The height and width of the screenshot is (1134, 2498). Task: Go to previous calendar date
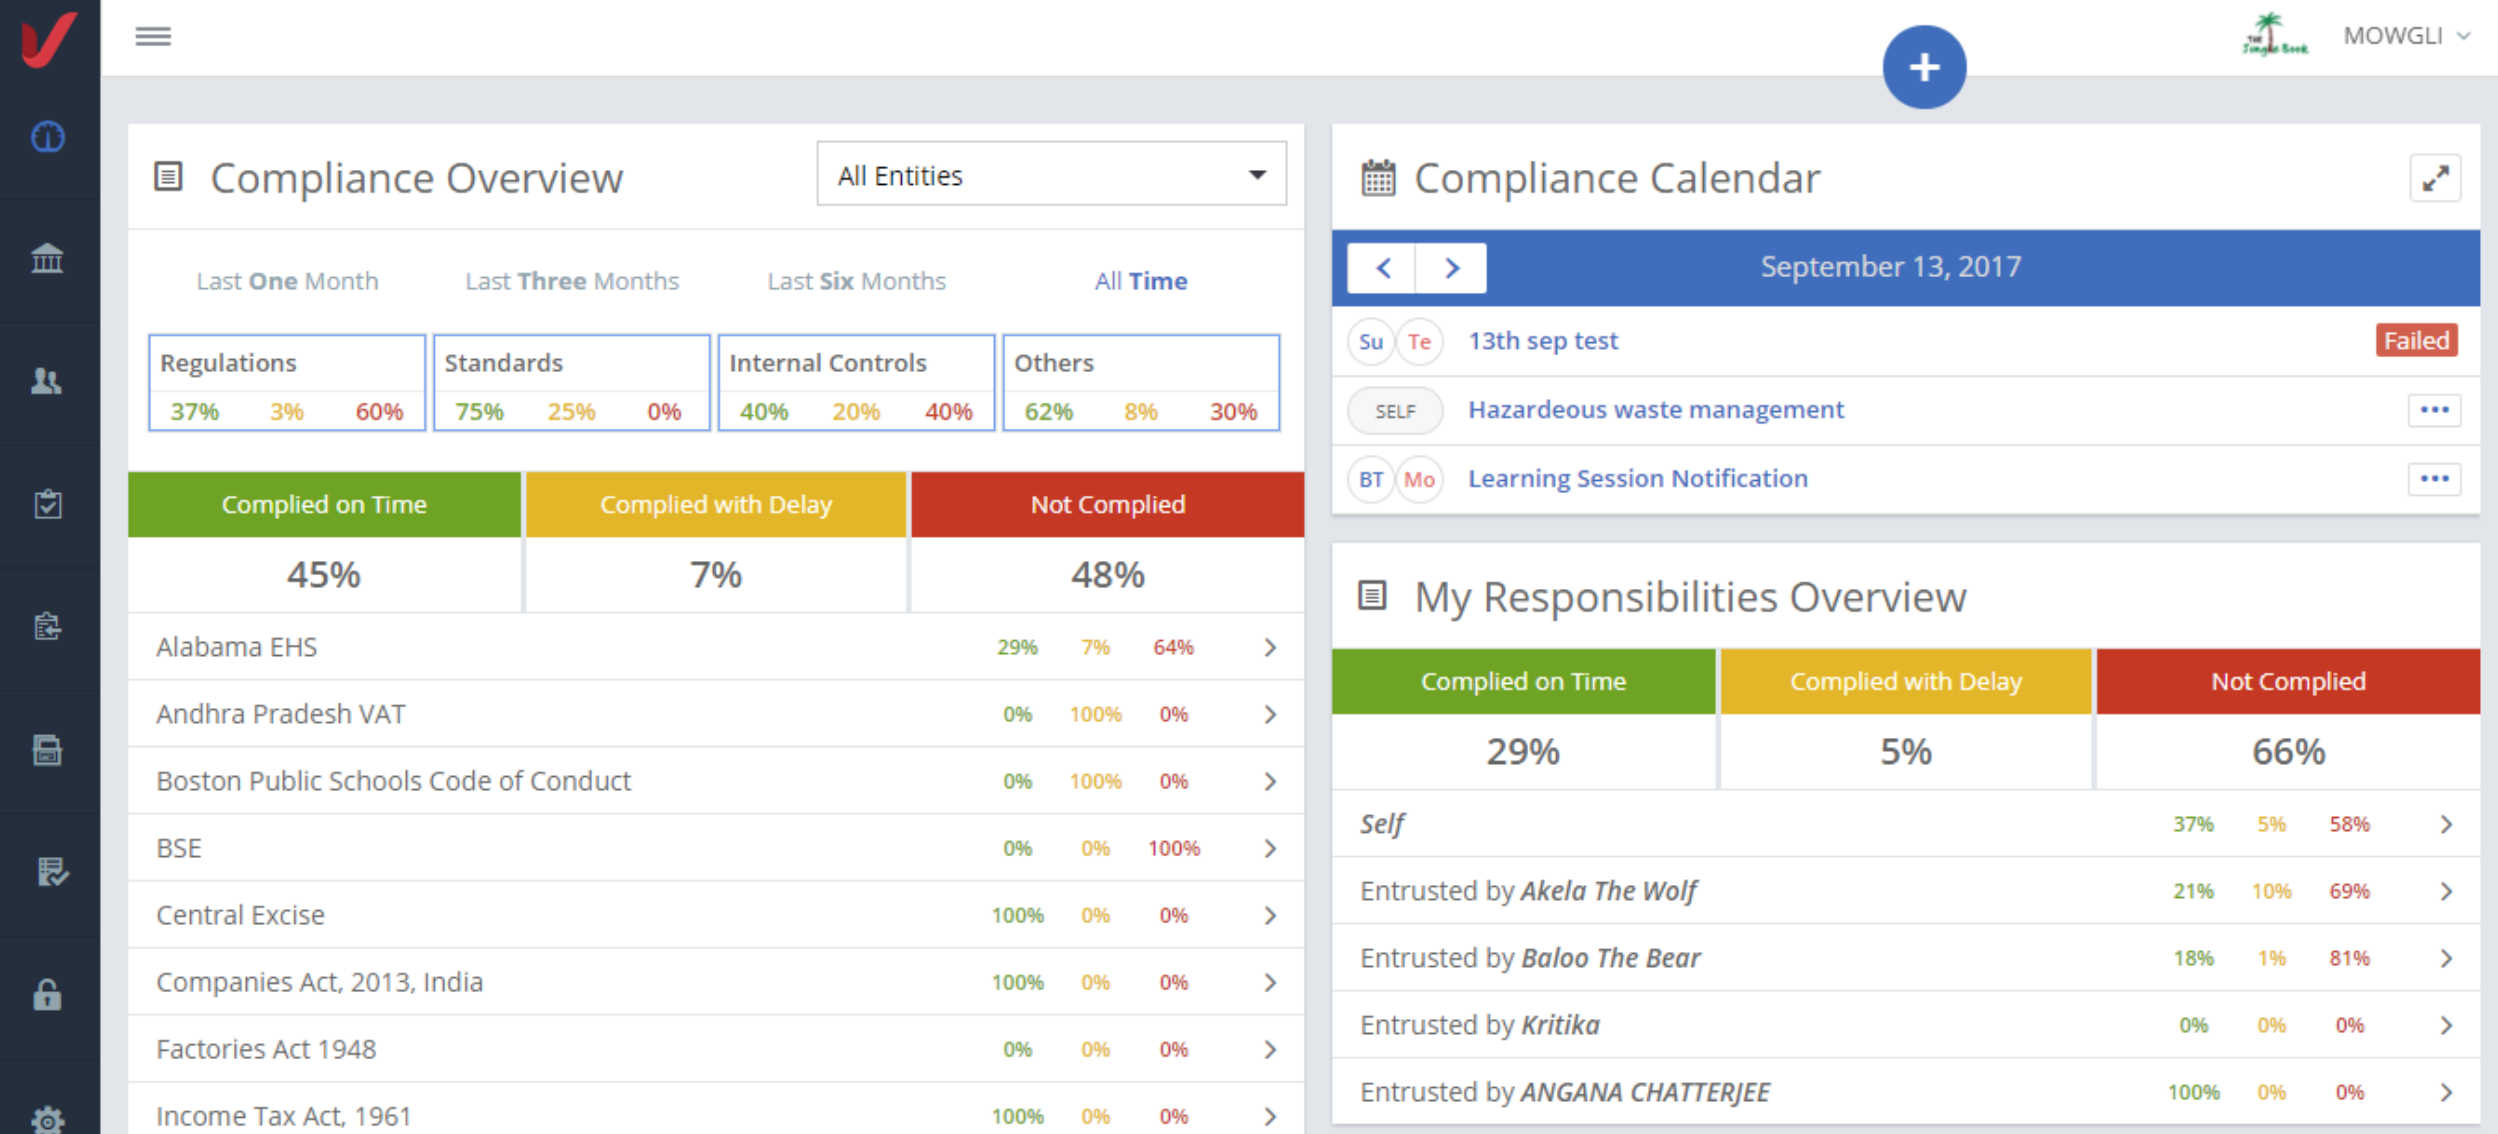tap(1383, 268)
